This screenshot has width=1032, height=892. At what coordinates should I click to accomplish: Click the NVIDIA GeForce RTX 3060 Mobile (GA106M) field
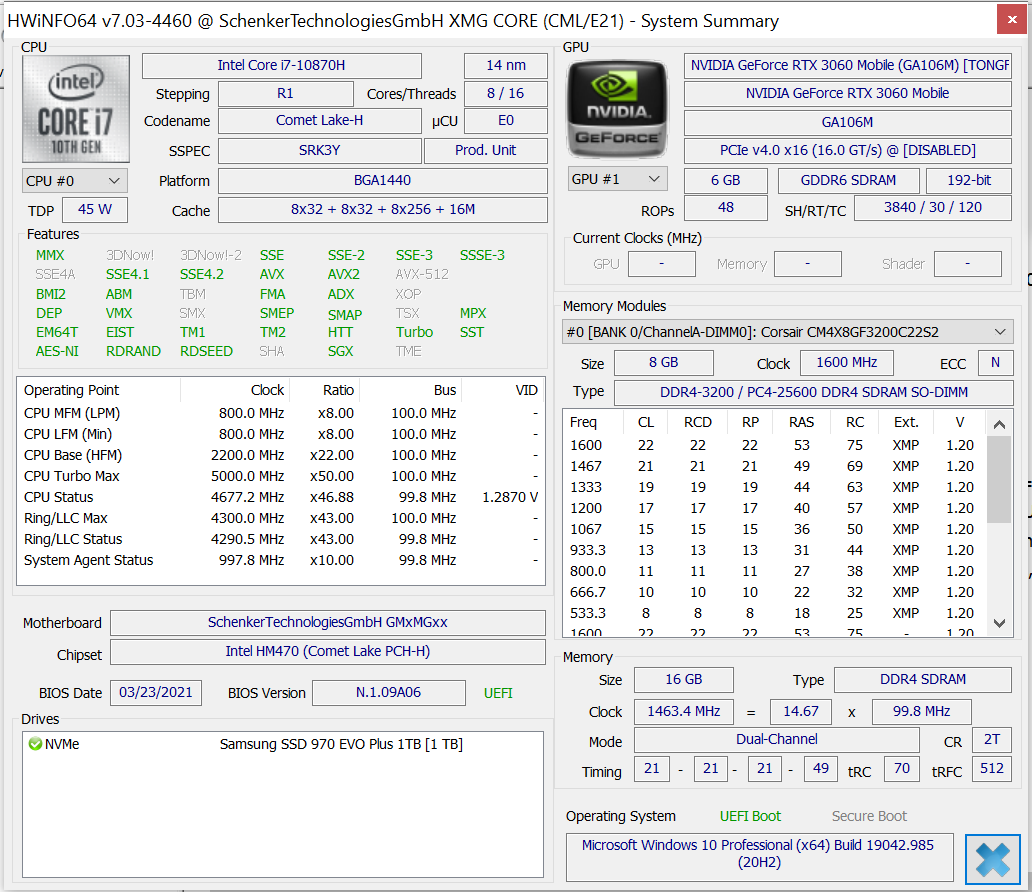848,65
